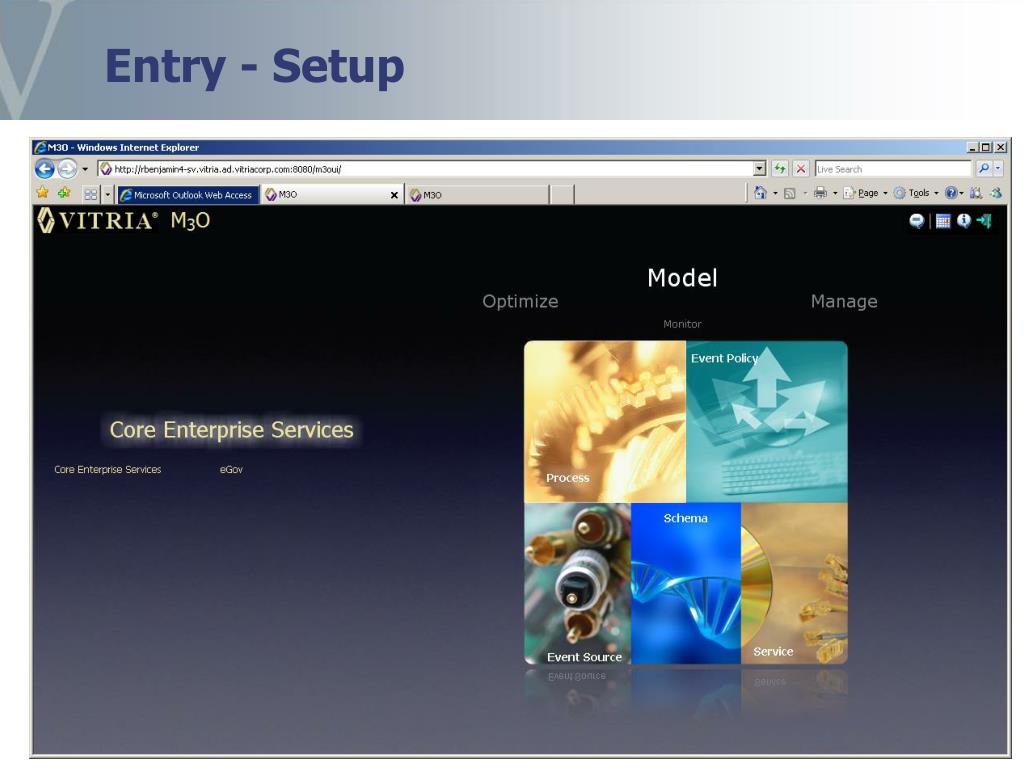This screenshot has width=1024, height=768.
Task: Open the Process tile
Action: [605, 421]
